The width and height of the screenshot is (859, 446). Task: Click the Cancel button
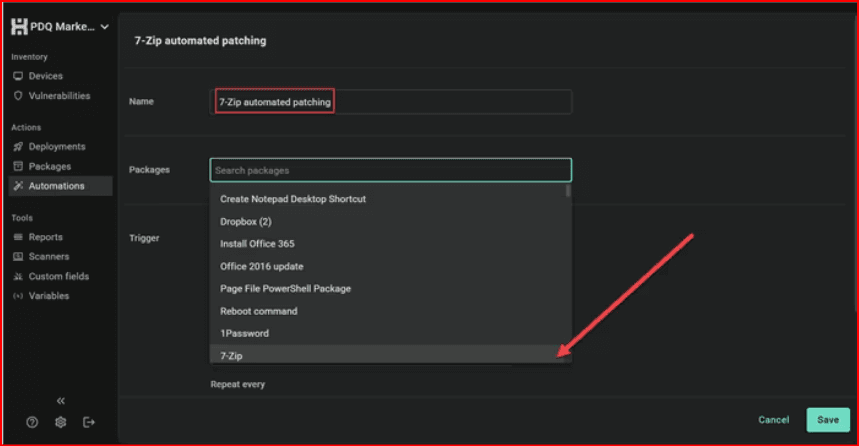coord(774,420)
